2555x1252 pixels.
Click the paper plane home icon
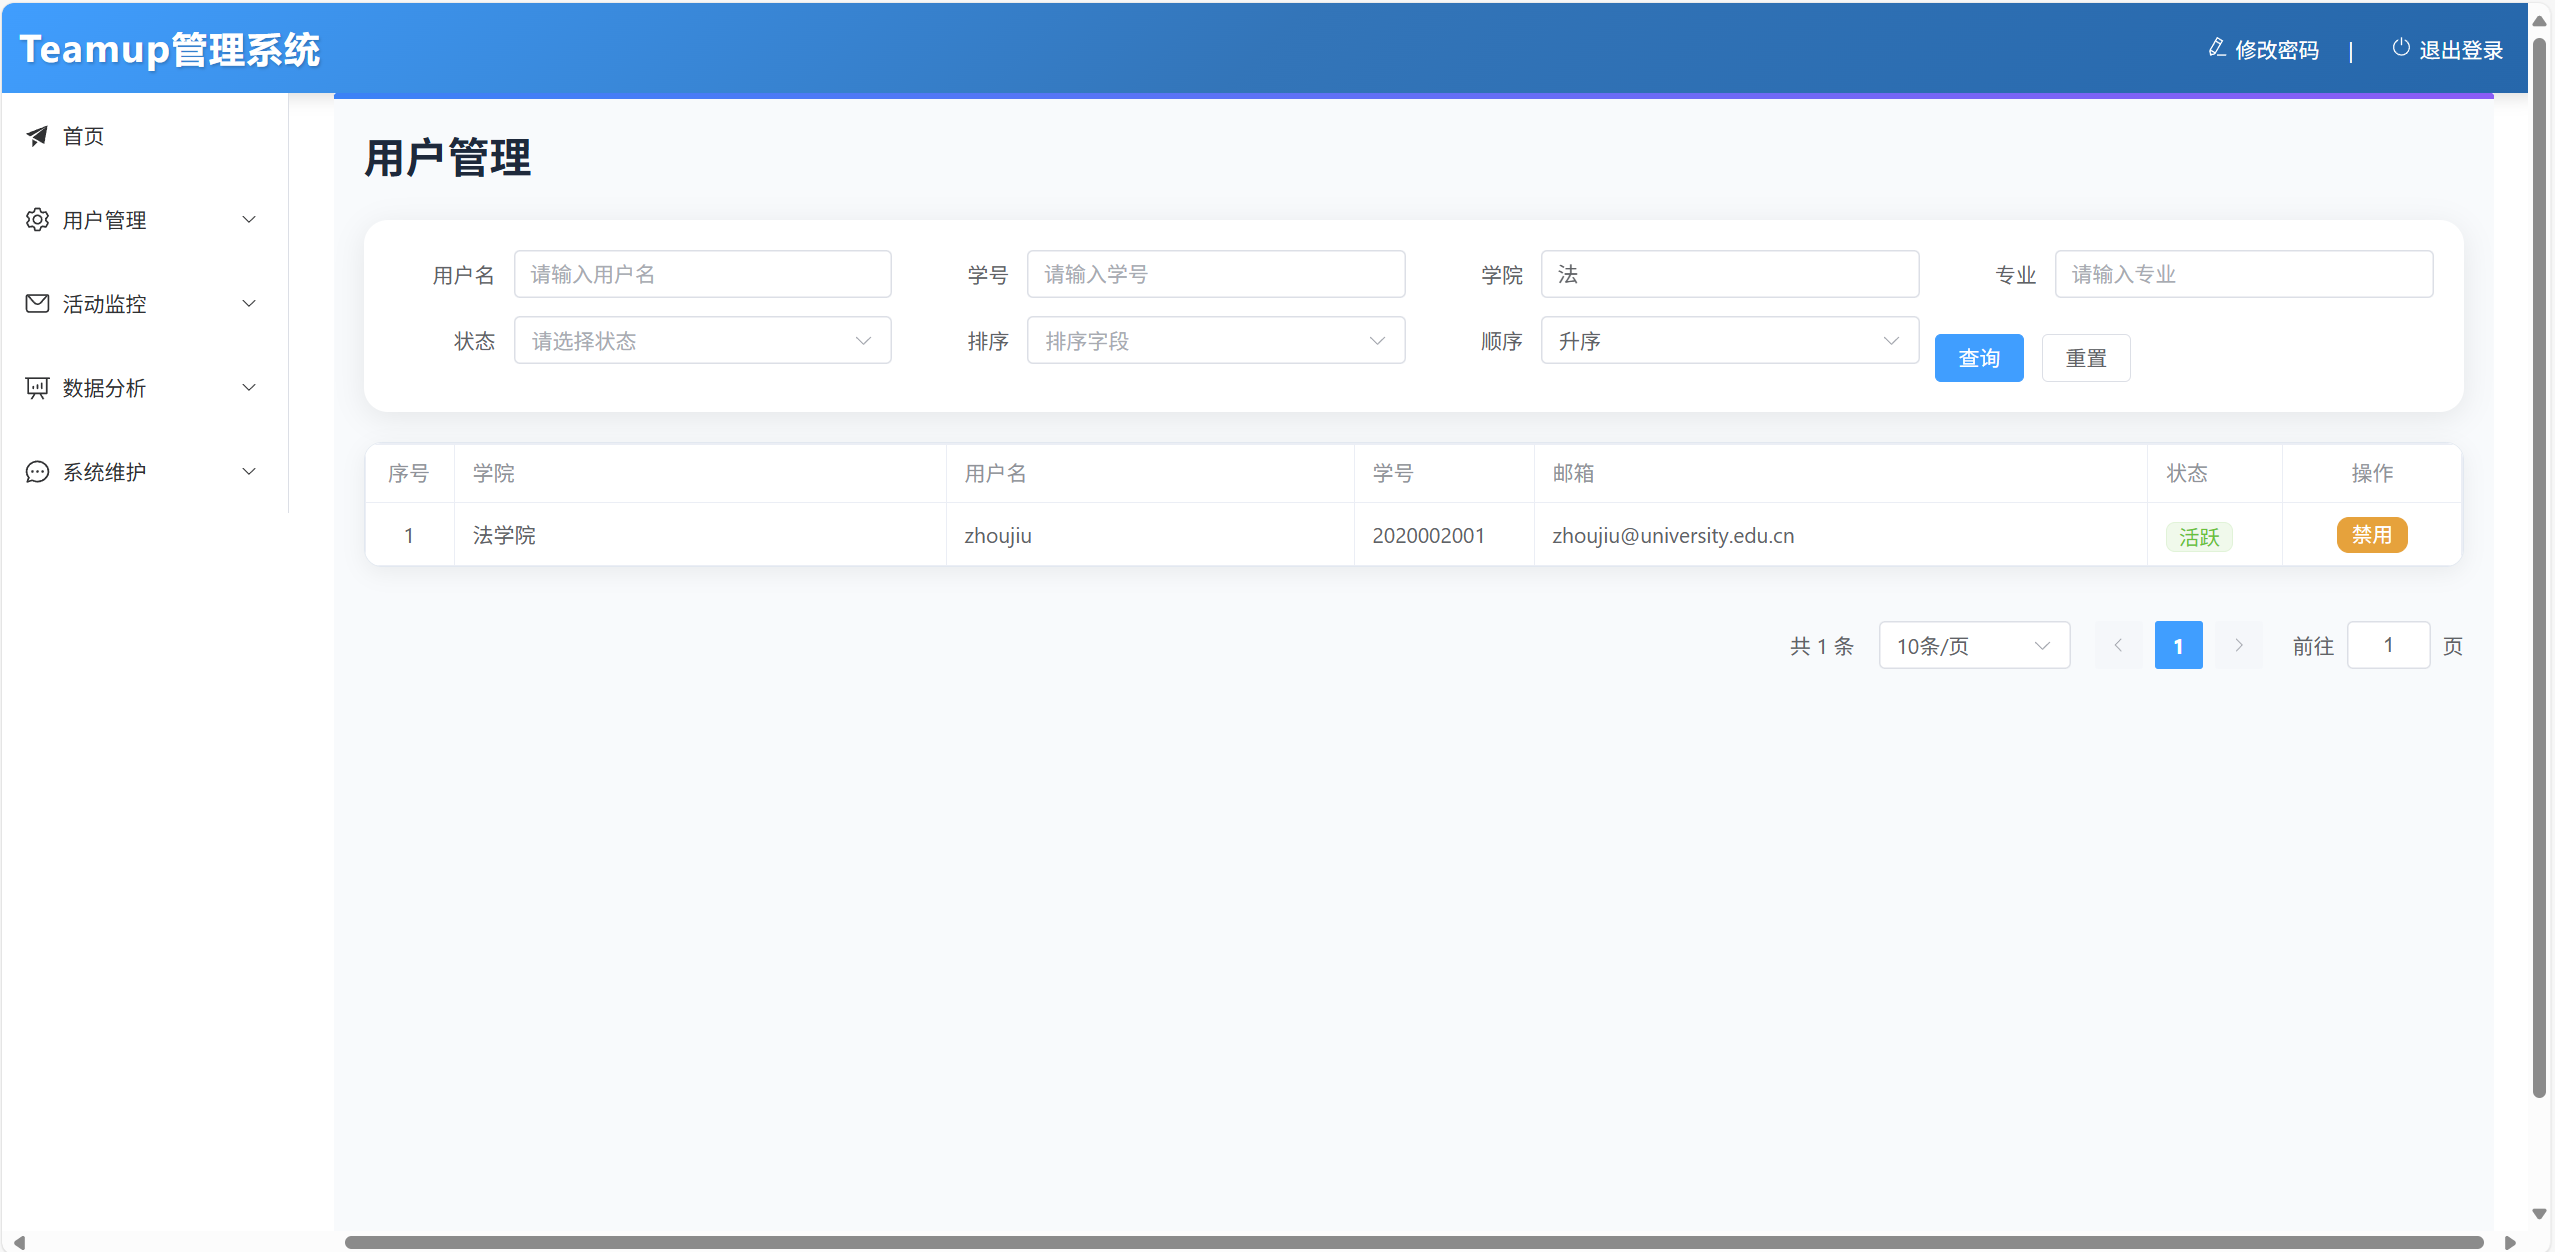(37, 136)
